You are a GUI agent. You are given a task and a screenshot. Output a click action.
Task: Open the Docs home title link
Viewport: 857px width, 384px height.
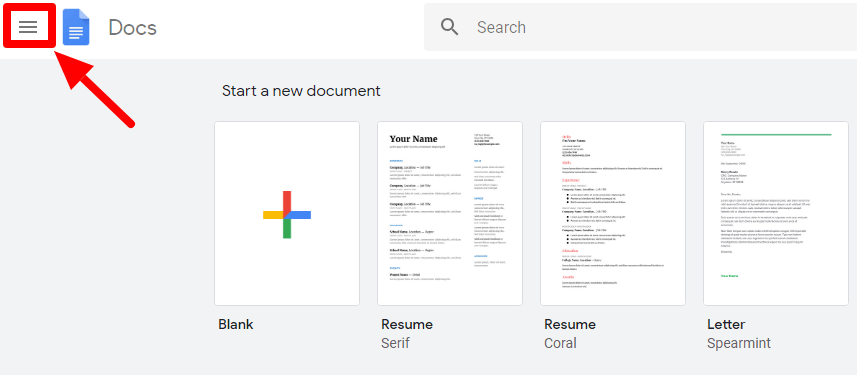[x=133, y=27]
